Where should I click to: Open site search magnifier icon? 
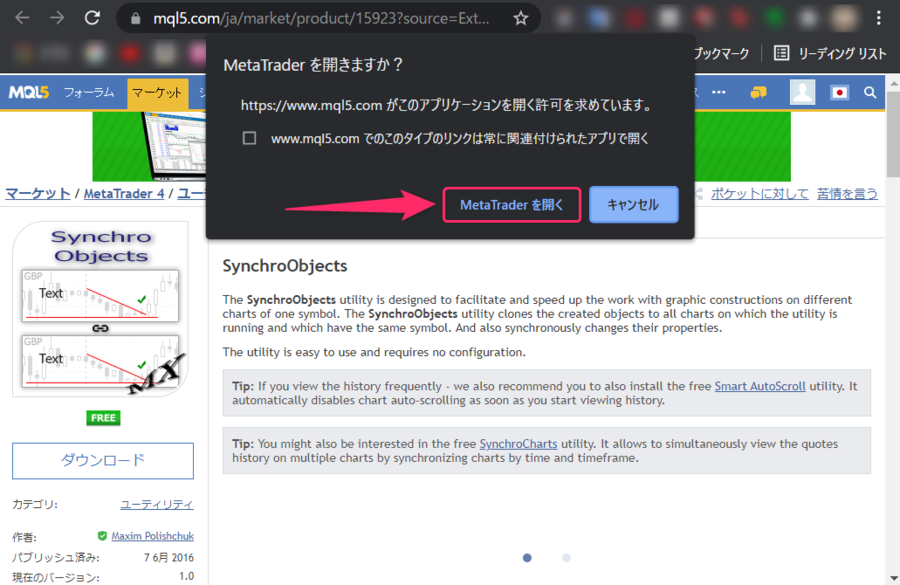tap(870, 92)
